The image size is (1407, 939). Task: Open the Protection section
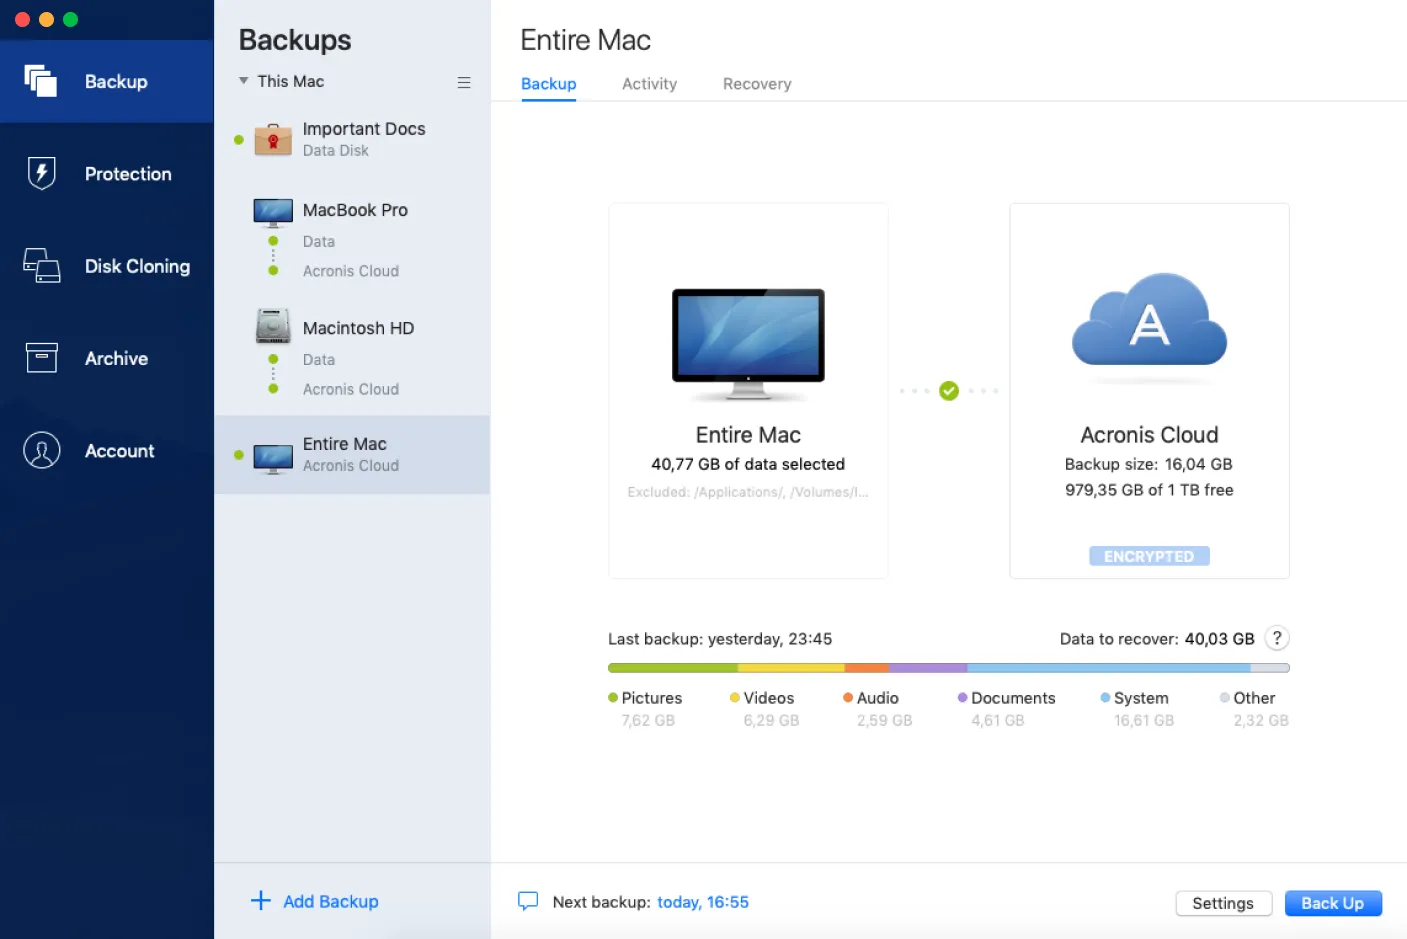[107, 173]
